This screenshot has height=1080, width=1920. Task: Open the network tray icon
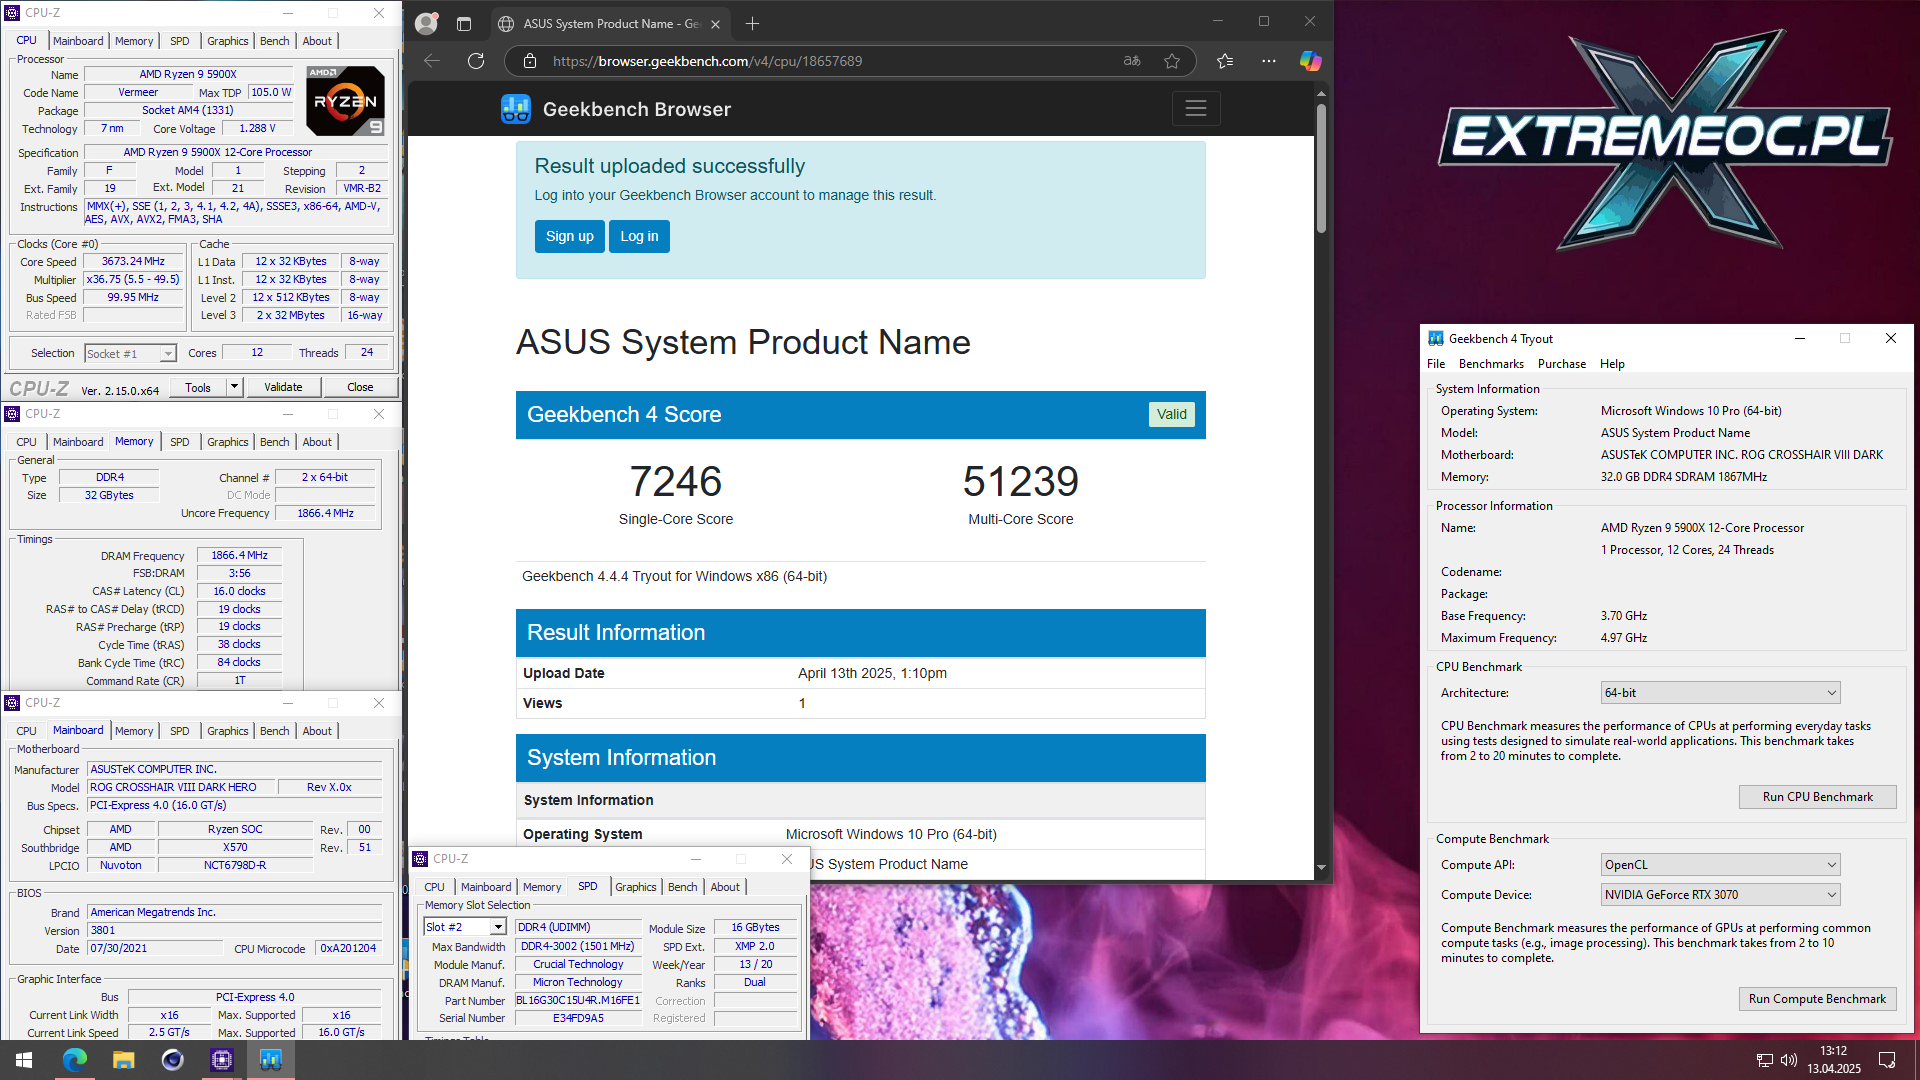pos(1765,1060)
